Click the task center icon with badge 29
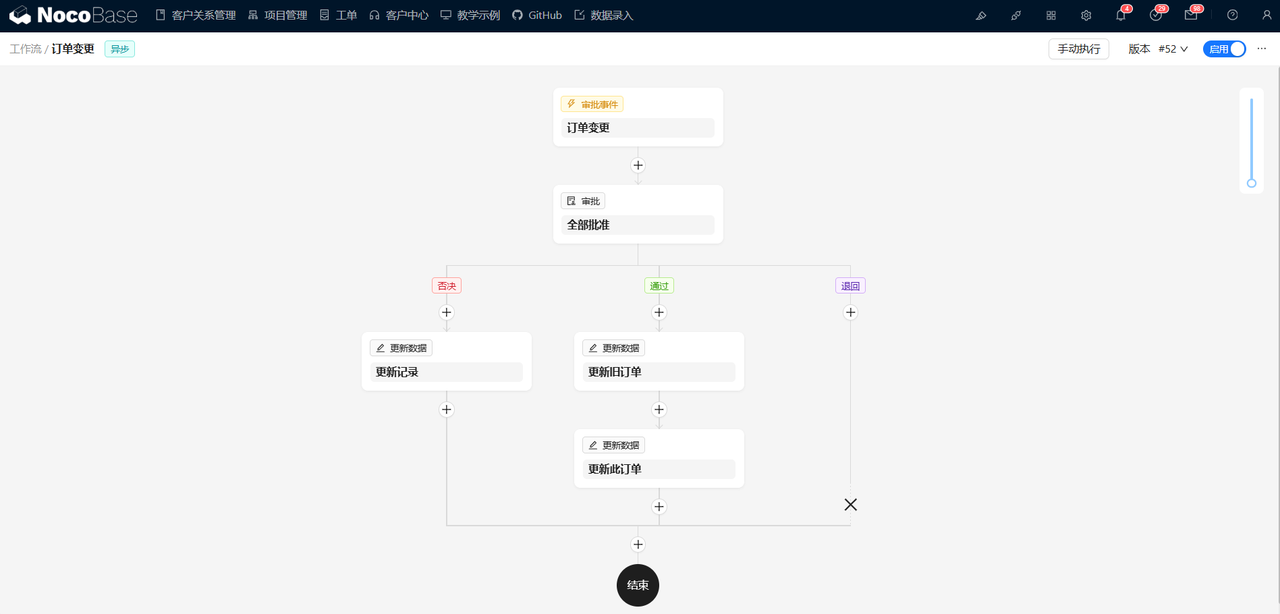The width and height of the screenshot is (1280, 614). pos(1155,15)
